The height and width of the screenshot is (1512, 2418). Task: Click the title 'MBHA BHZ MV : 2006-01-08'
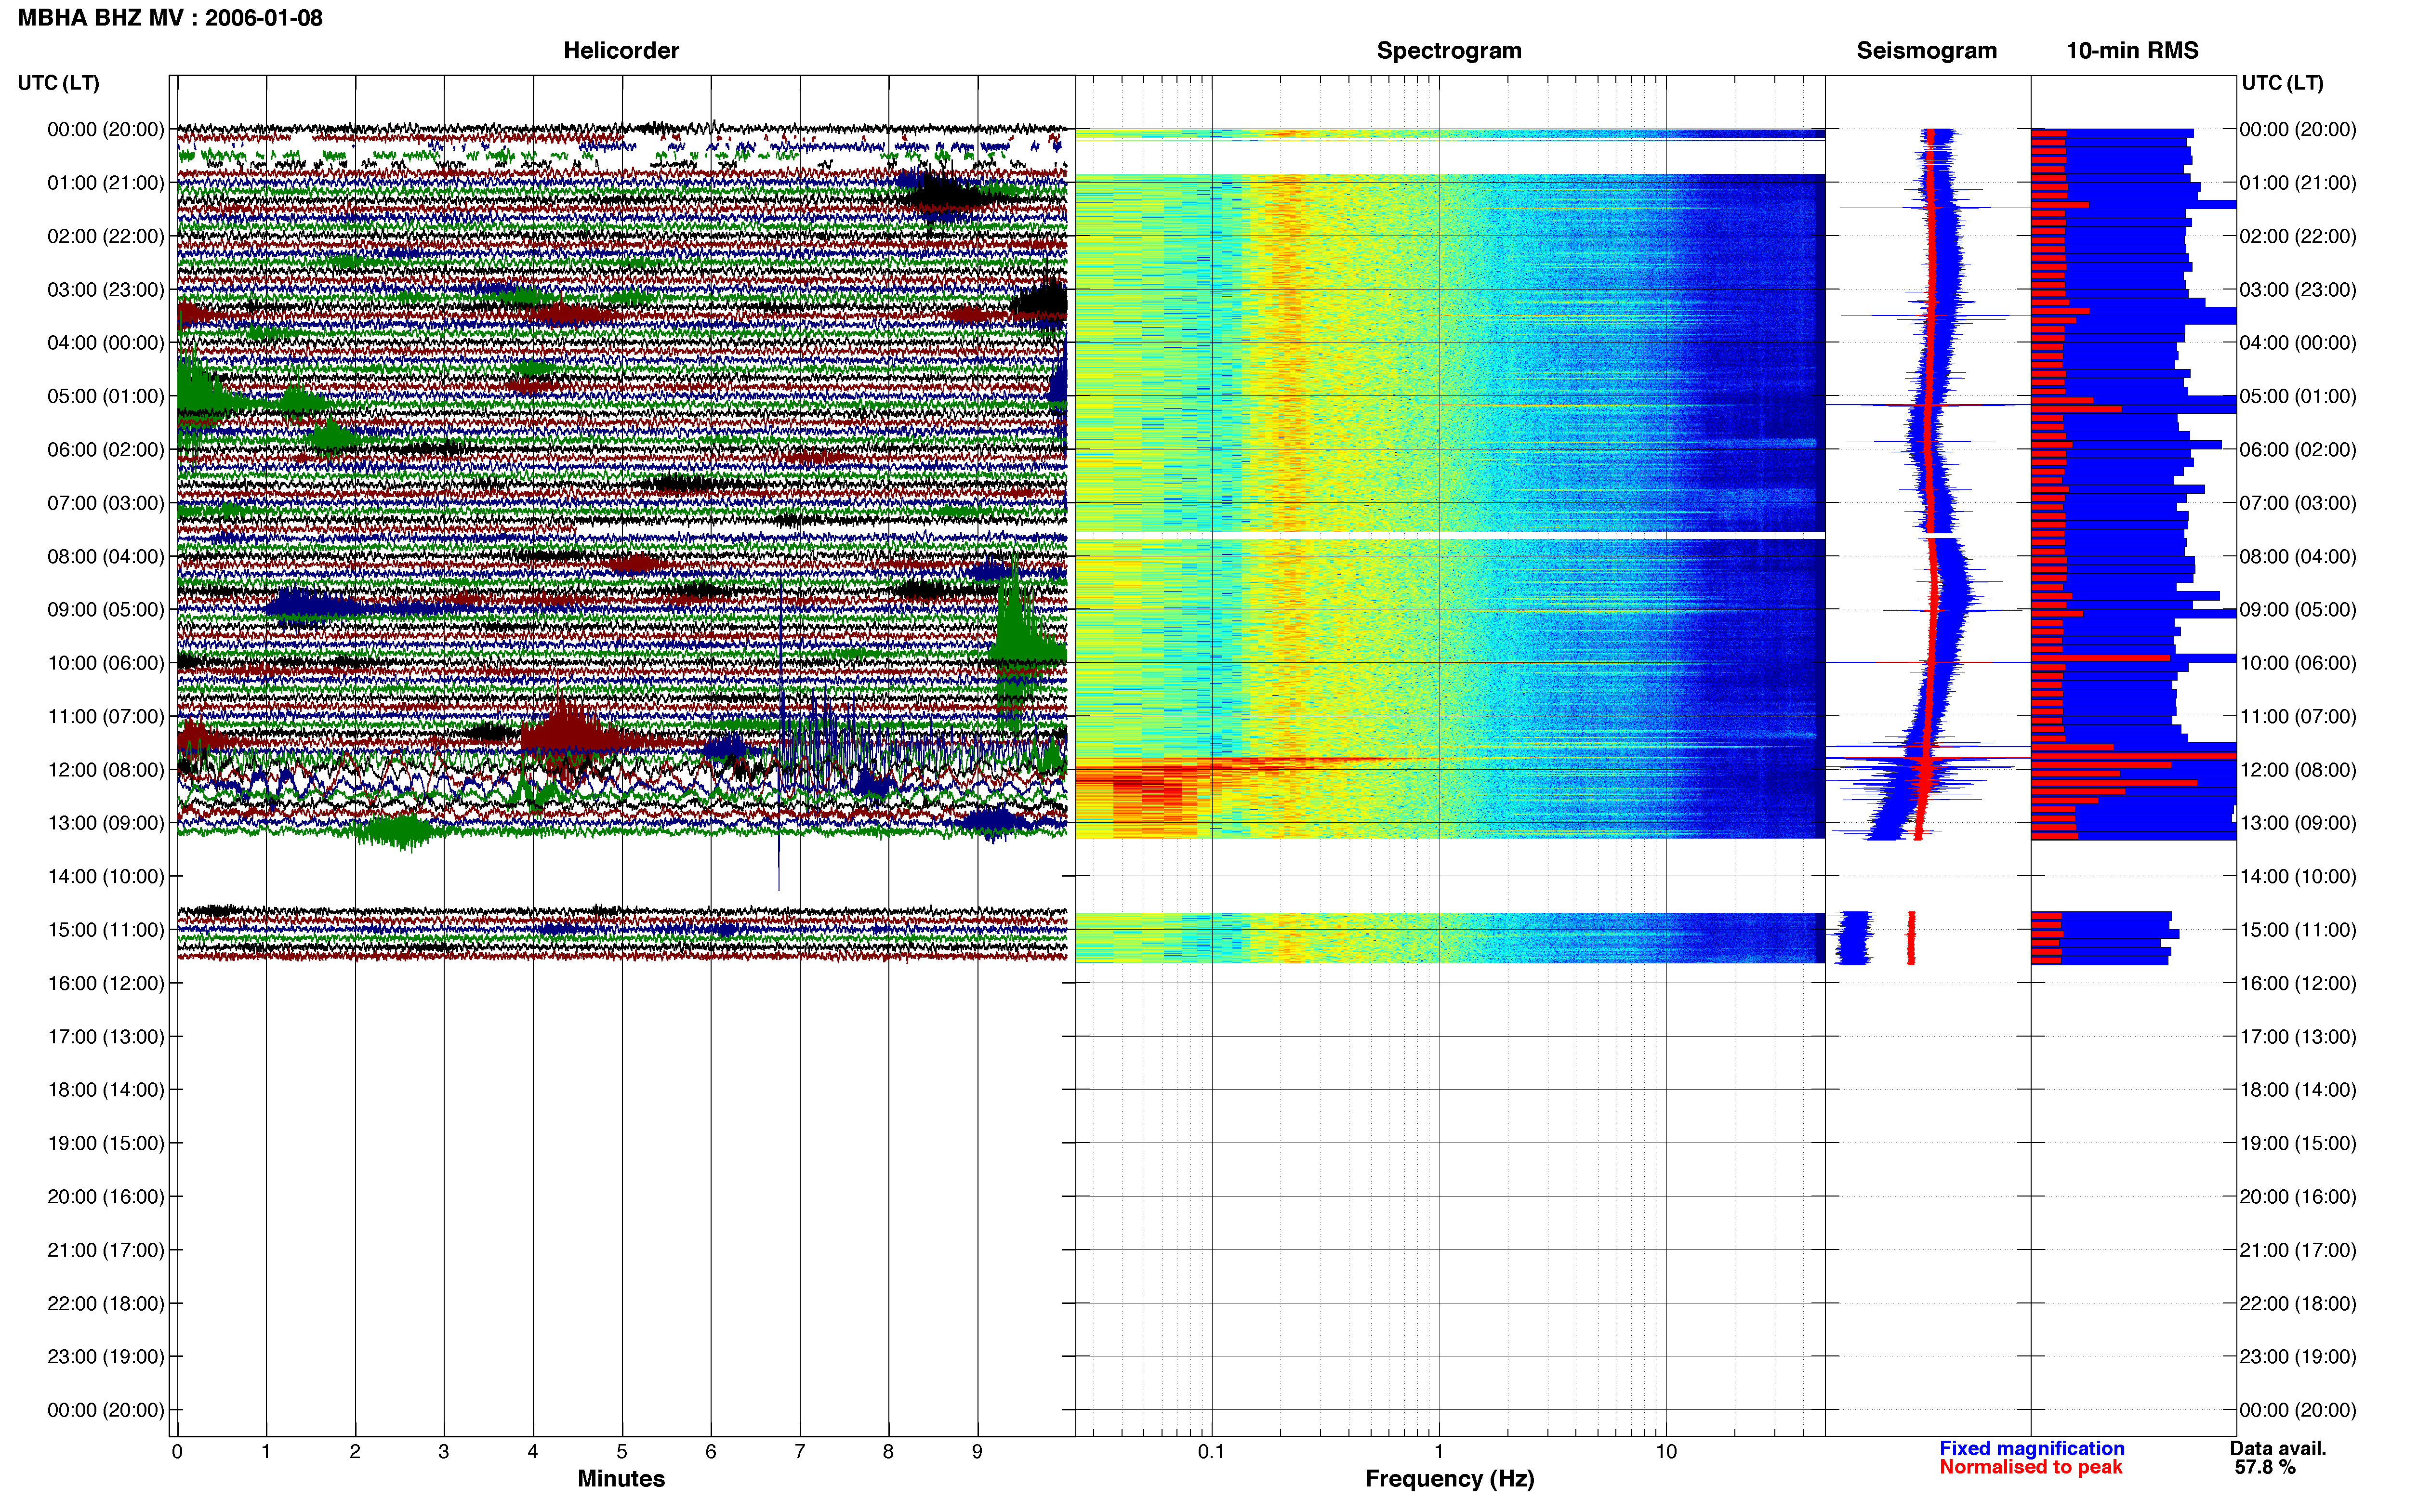coord(170,18)
